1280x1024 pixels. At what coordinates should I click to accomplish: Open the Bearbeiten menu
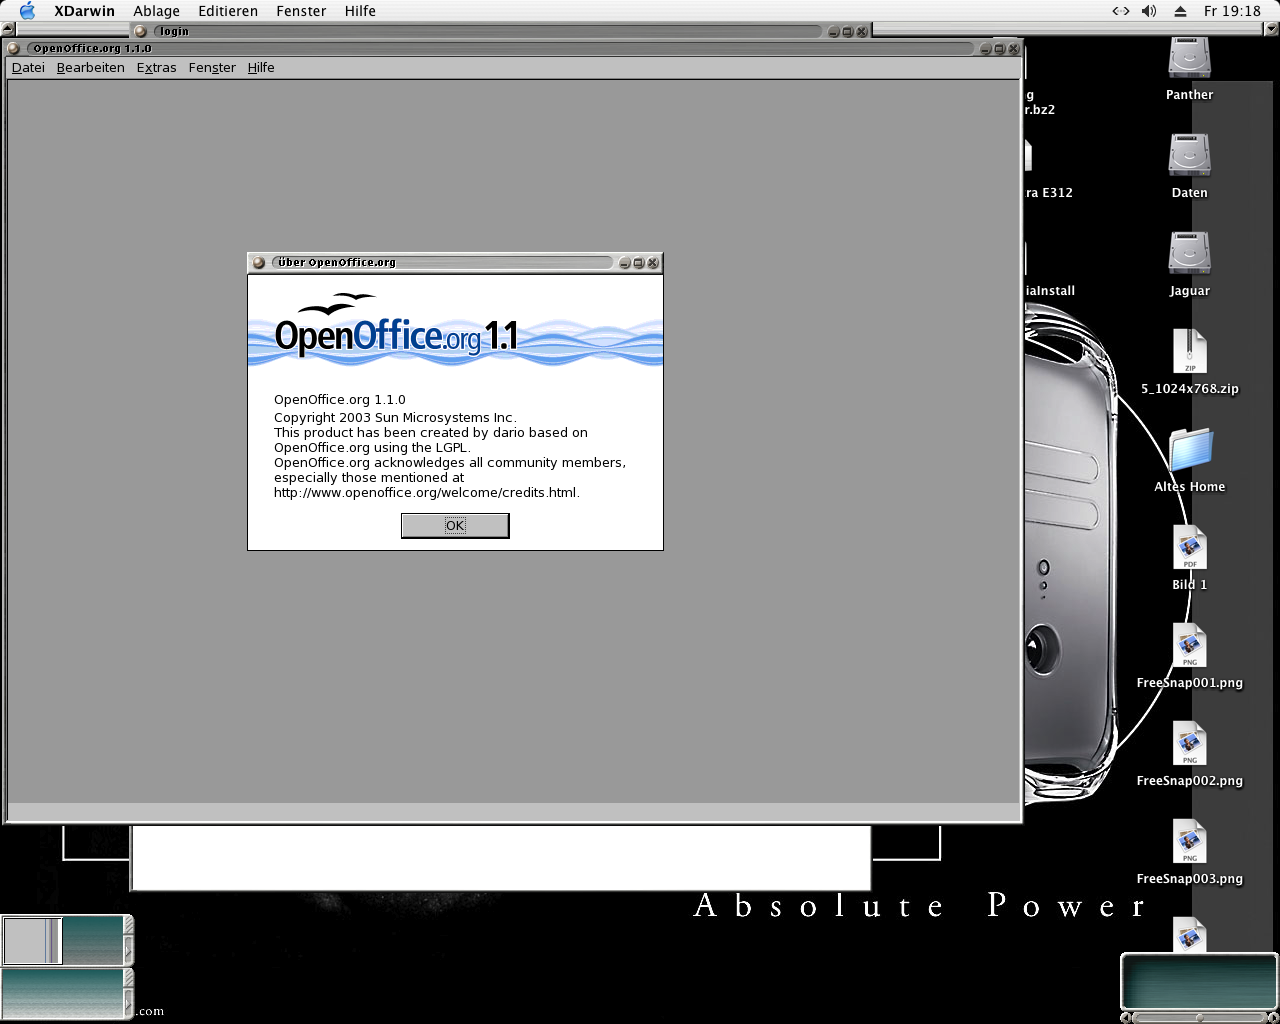91,68
